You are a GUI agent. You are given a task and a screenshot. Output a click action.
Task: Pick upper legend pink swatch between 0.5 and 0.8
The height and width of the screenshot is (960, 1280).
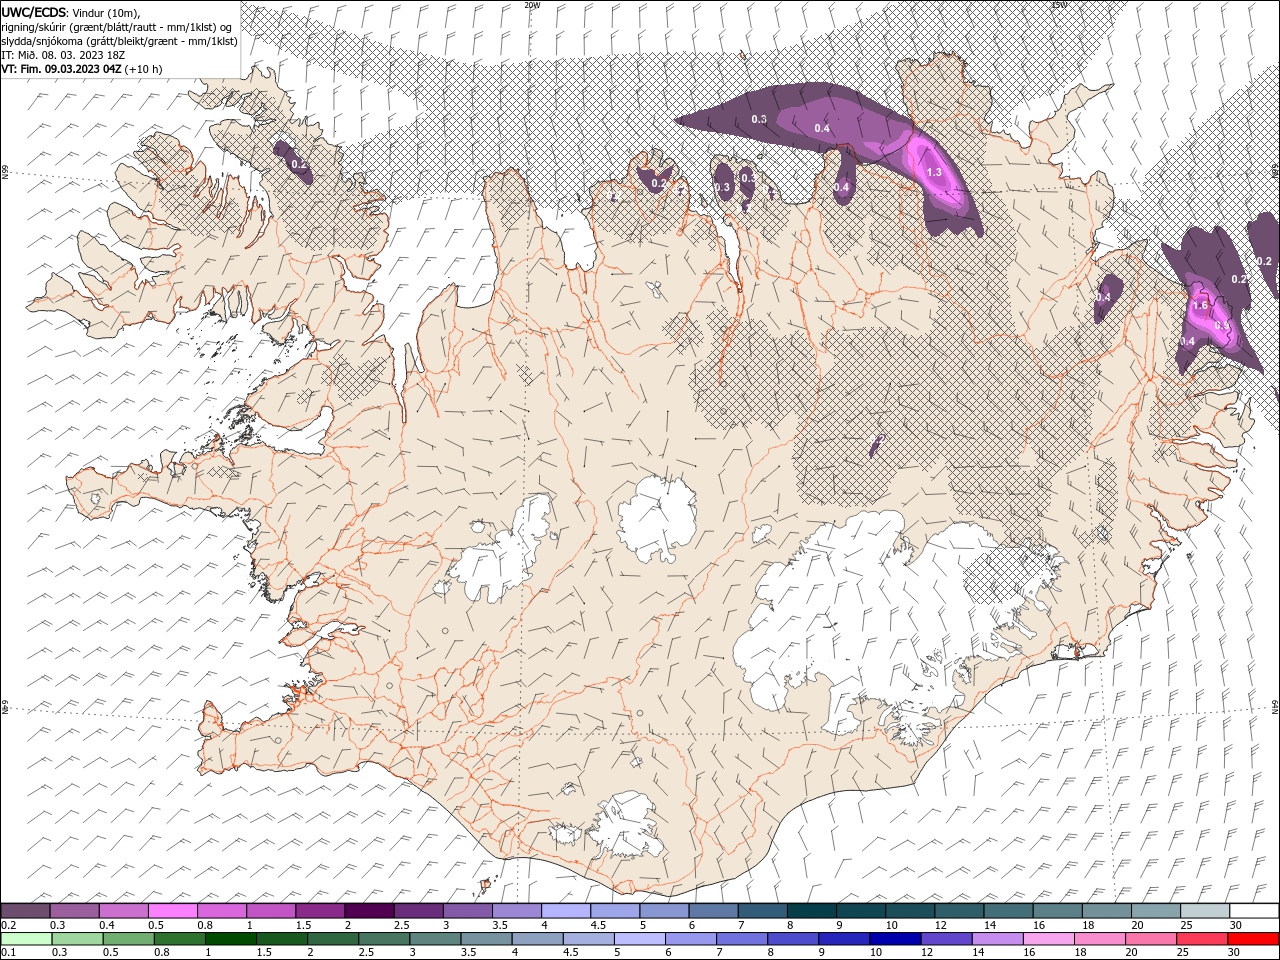[x=172, y=911]
